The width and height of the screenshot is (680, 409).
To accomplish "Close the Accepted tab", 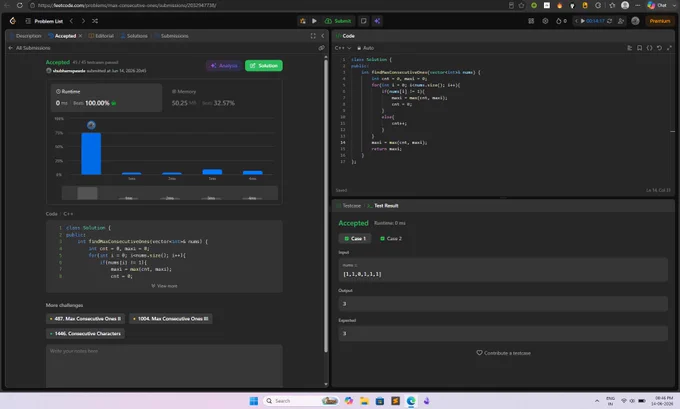I will pos(80,36).
